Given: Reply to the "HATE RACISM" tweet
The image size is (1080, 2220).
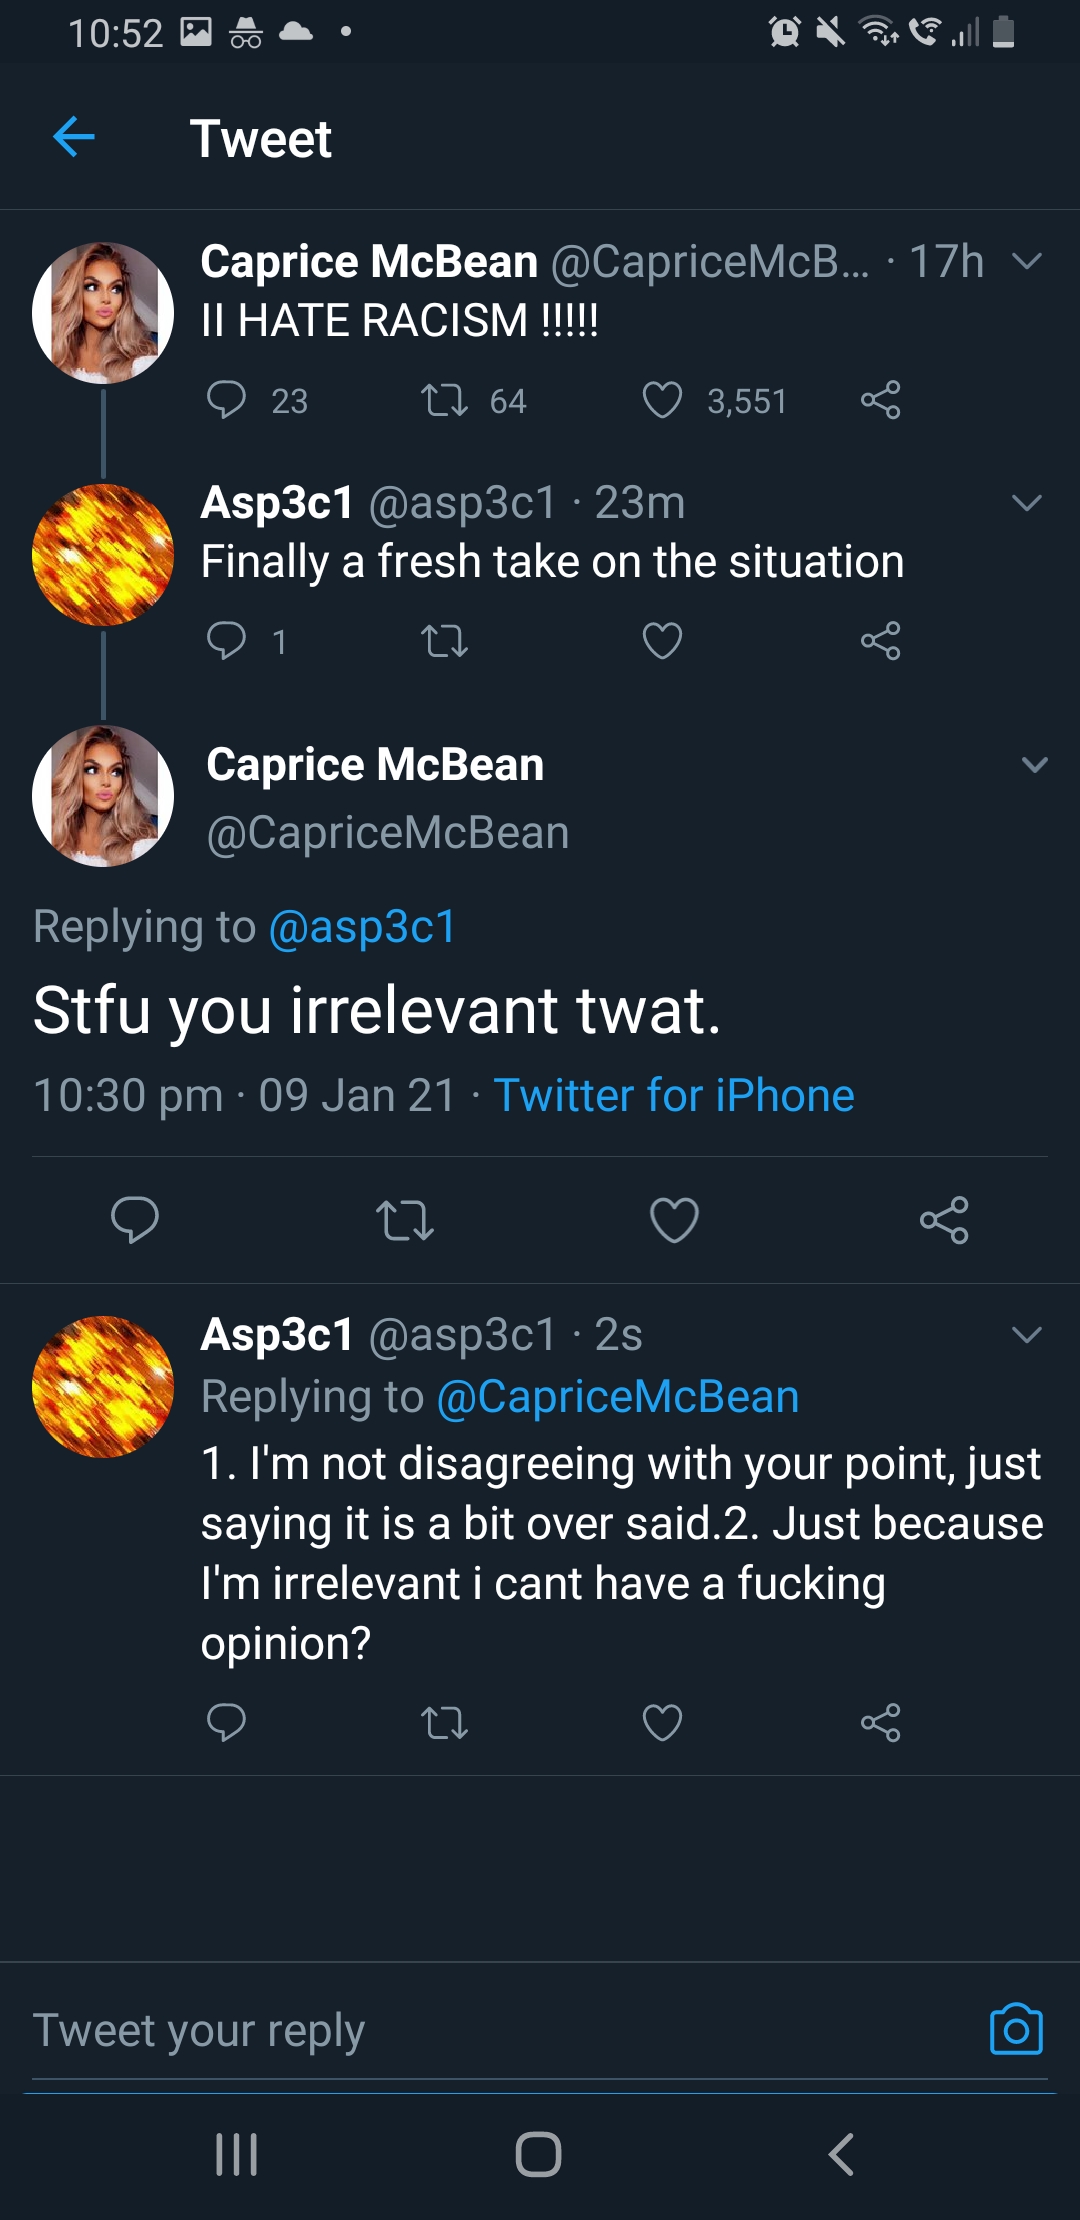Looking at the screenshot, I should pos(226,400).
